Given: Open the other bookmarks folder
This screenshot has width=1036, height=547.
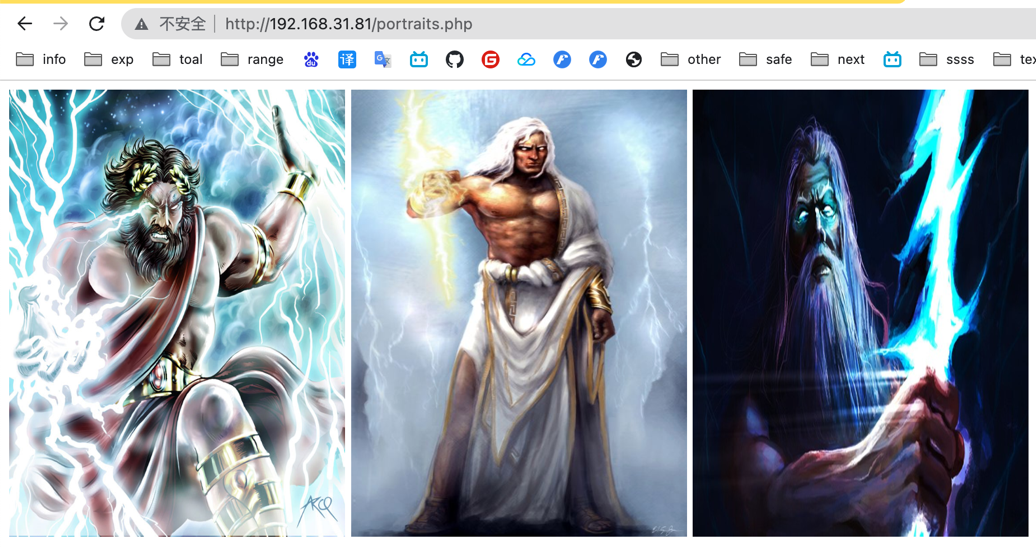Looking at the screenshot, I should click(x=691, y=60).
